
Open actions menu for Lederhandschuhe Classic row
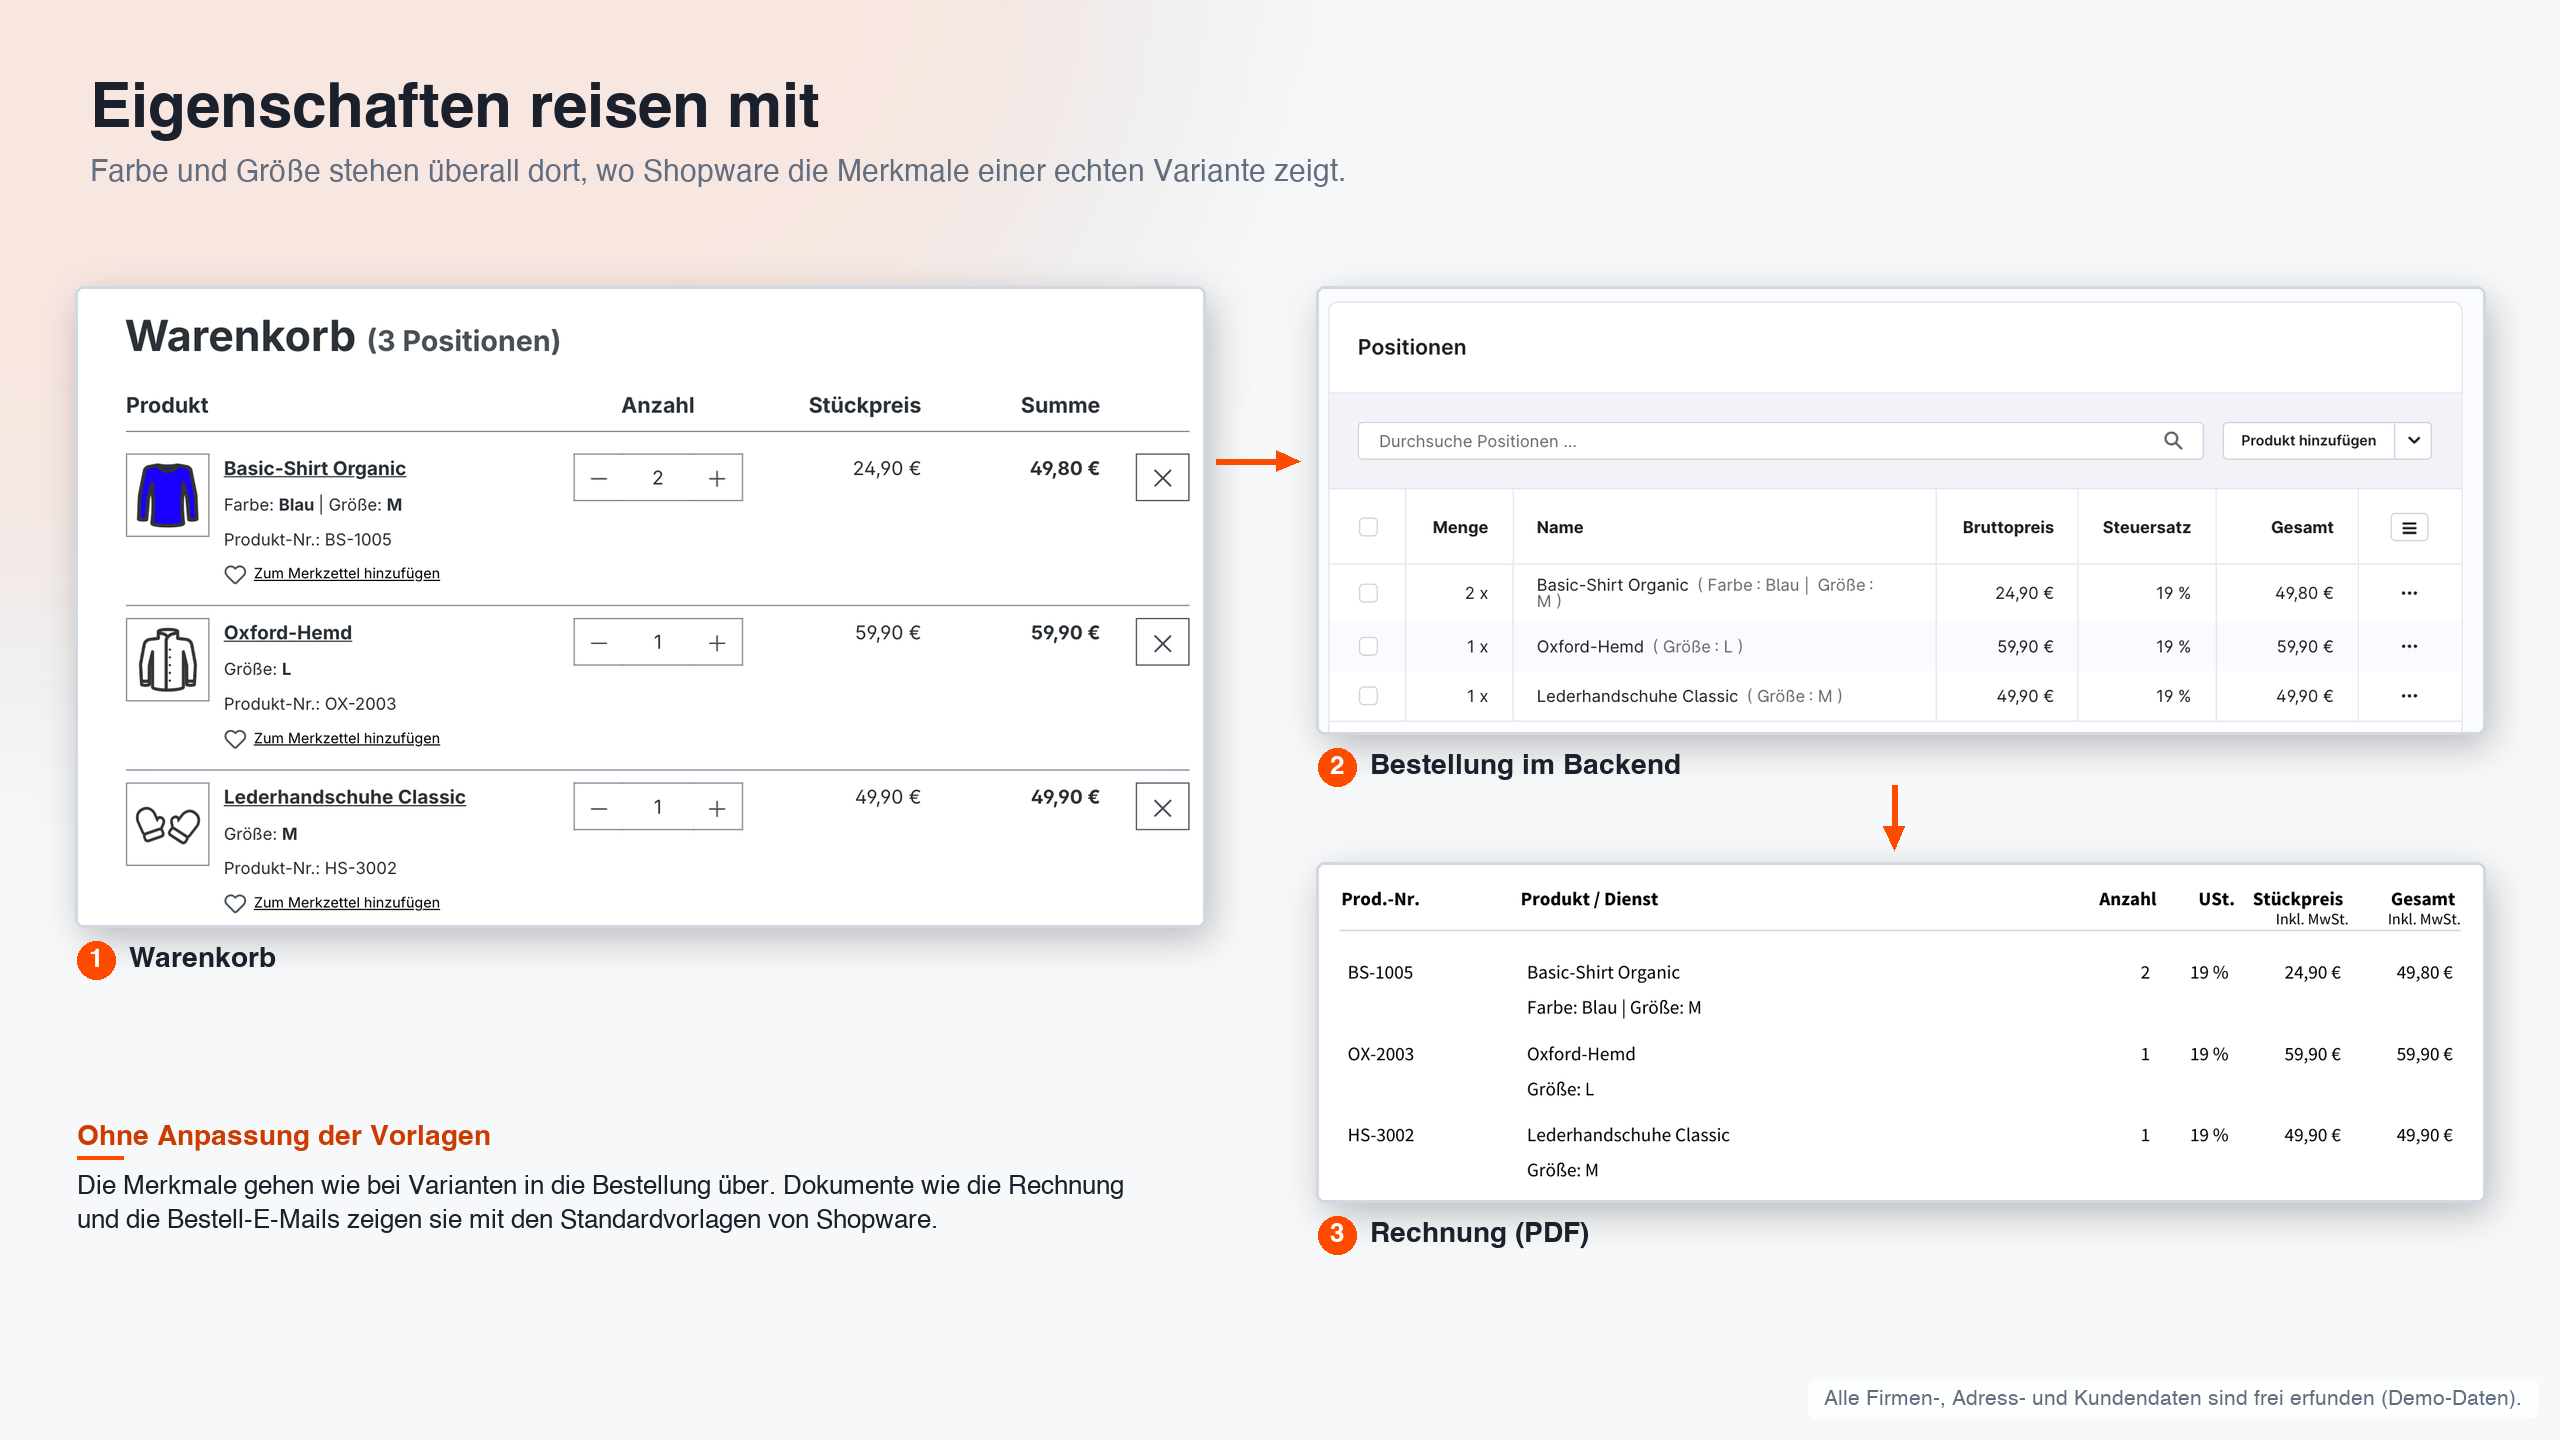(2409, 696)
